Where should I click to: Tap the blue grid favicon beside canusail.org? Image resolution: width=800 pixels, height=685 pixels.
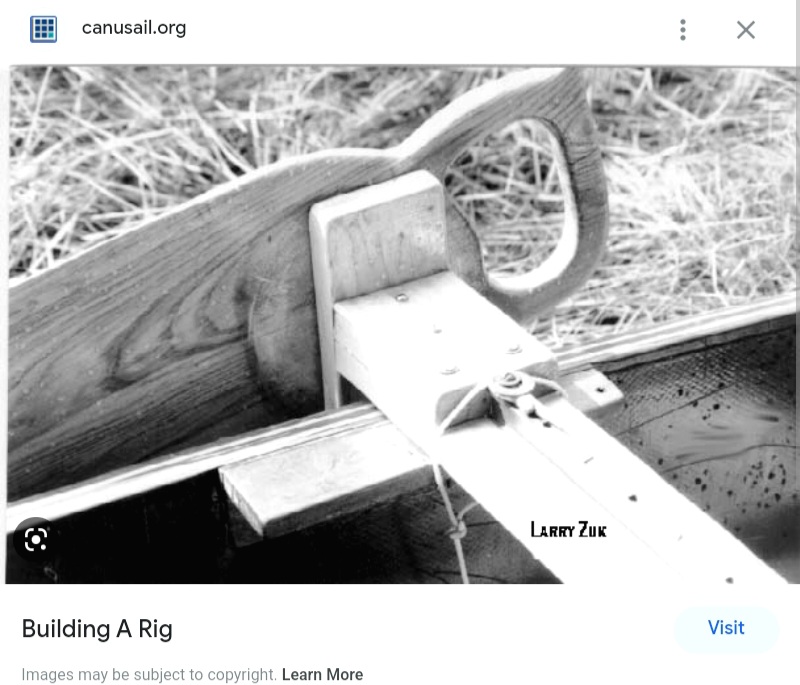point(43,29)
